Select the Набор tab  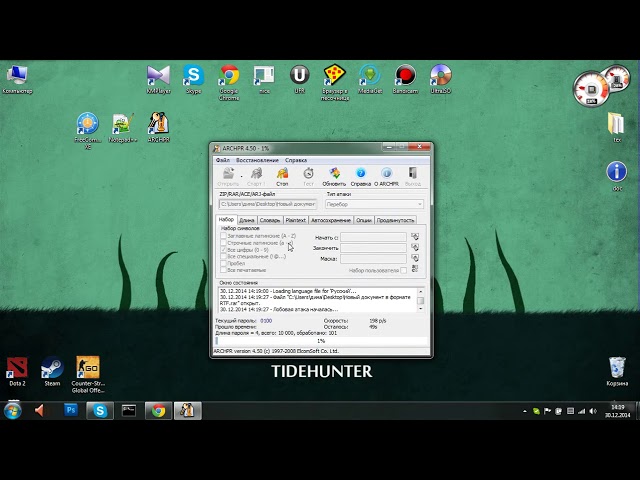[x=226, y=219]
